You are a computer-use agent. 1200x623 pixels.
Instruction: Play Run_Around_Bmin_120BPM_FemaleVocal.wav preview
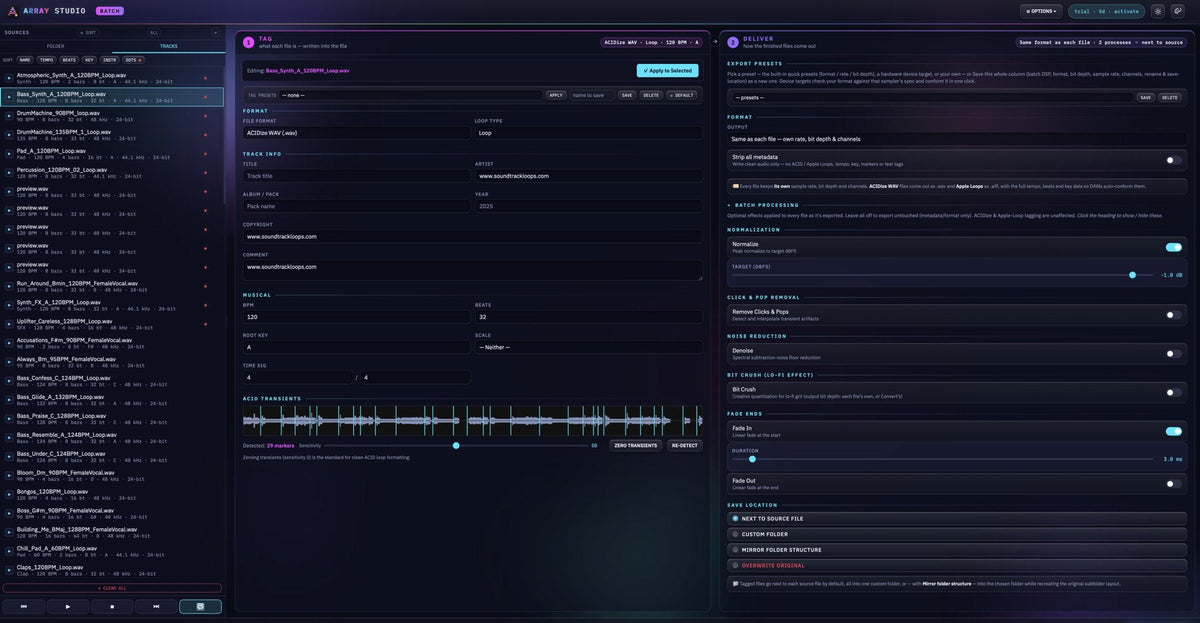[x=9, y=286]
